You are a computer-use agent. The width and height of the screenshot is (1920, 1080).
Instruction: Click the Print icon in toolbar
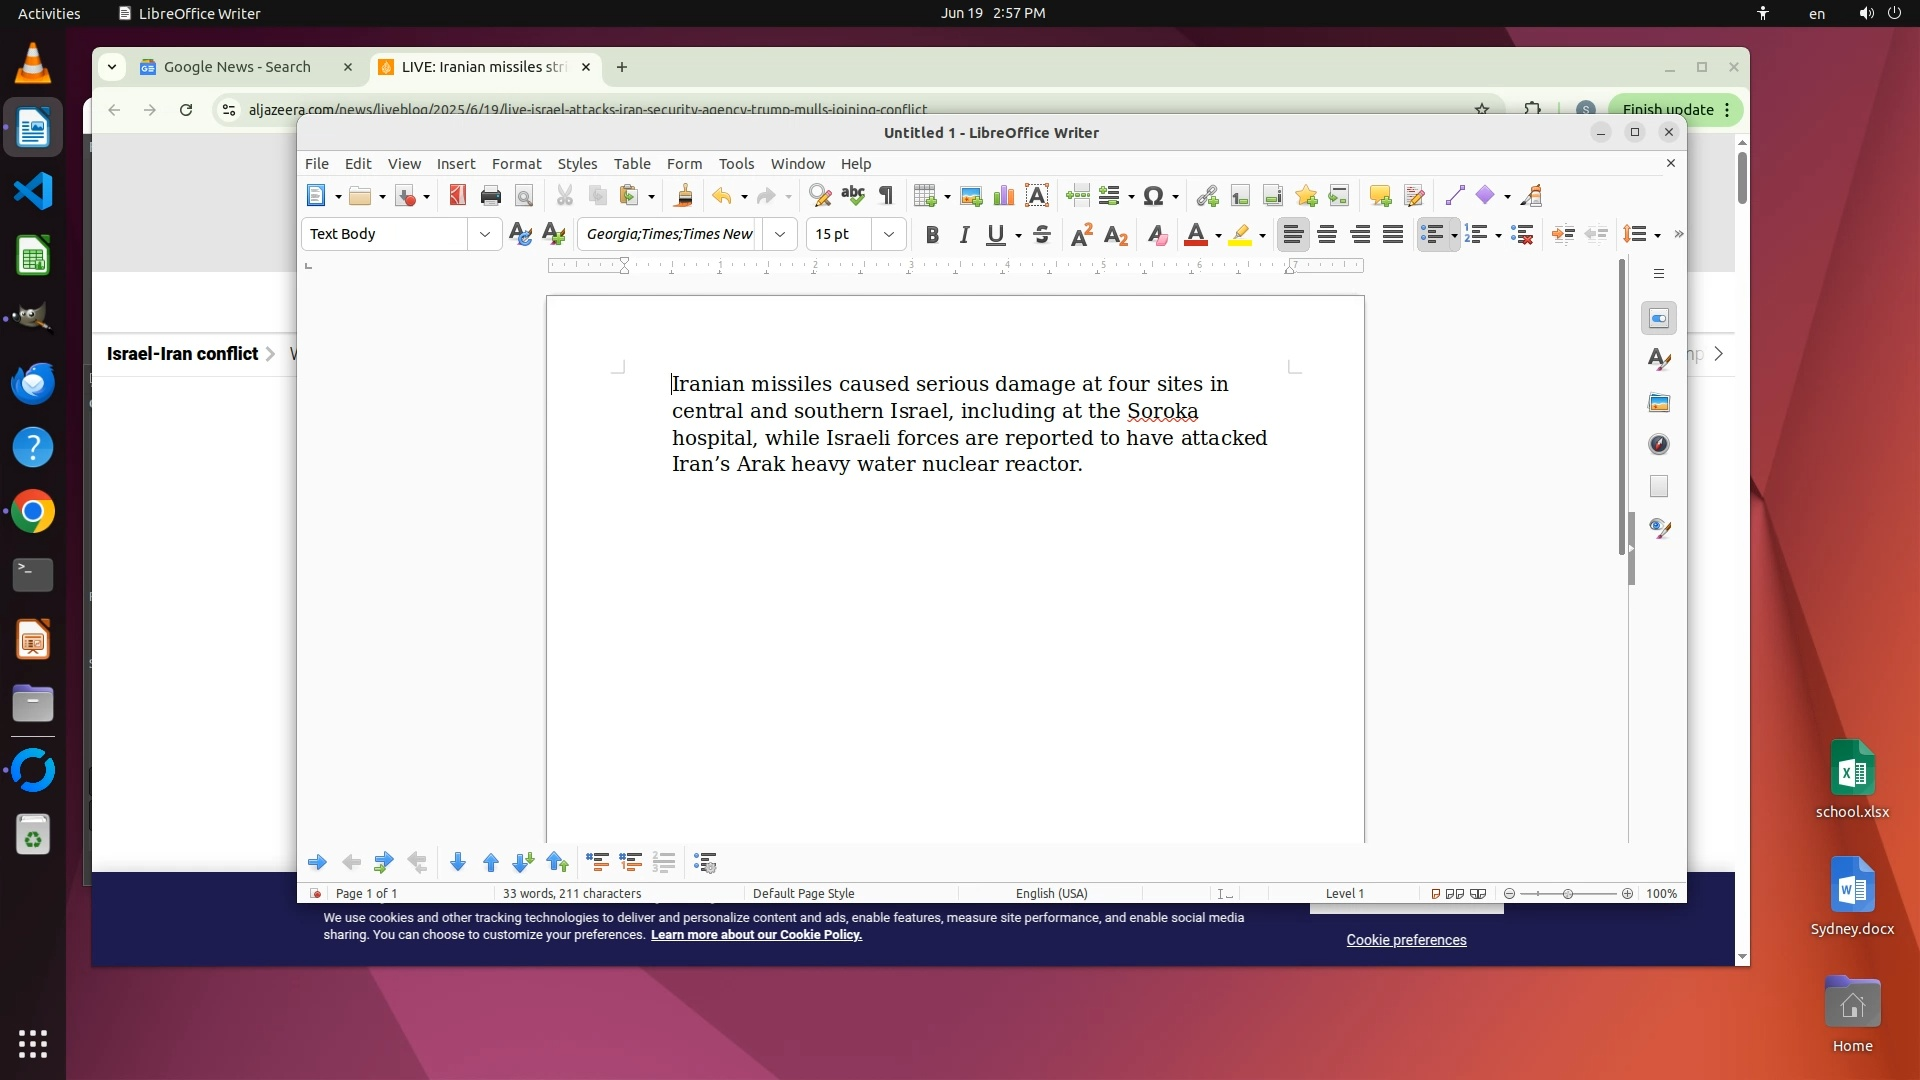pos(490,196)
